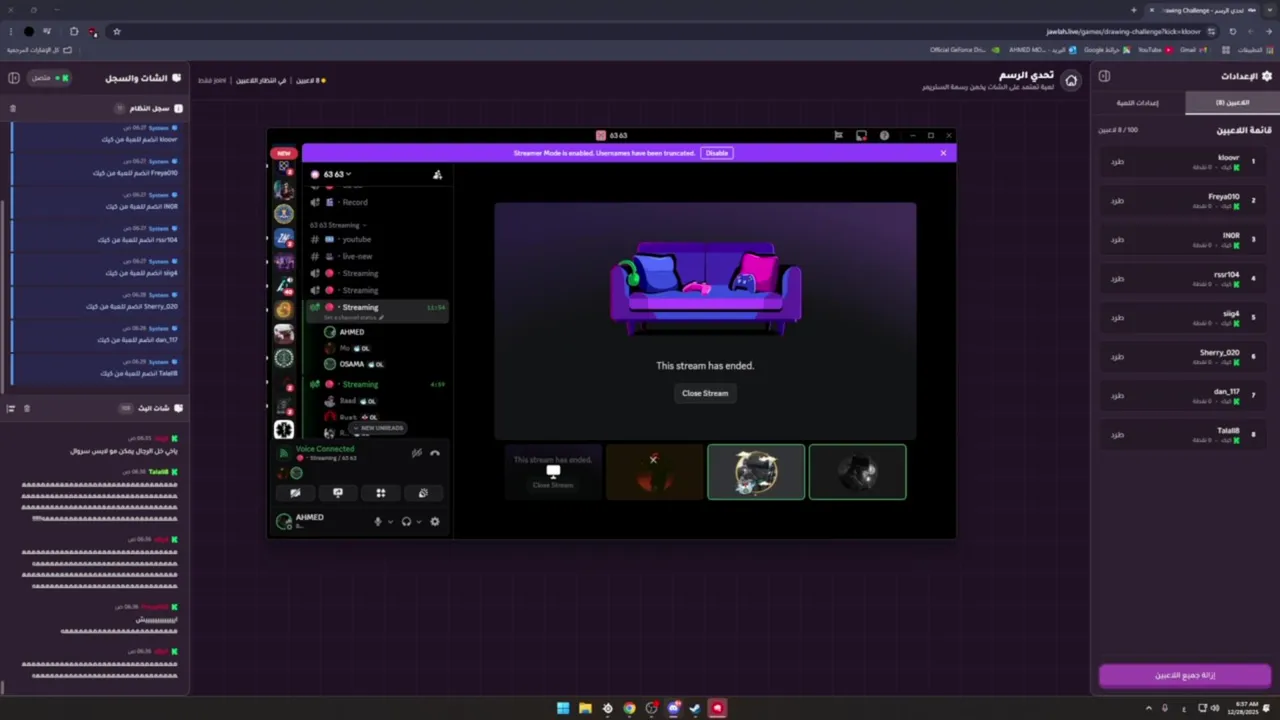The image size is (1280, 720).
Task: Open the white star server icon in Discord
Action: click(284, 429)
